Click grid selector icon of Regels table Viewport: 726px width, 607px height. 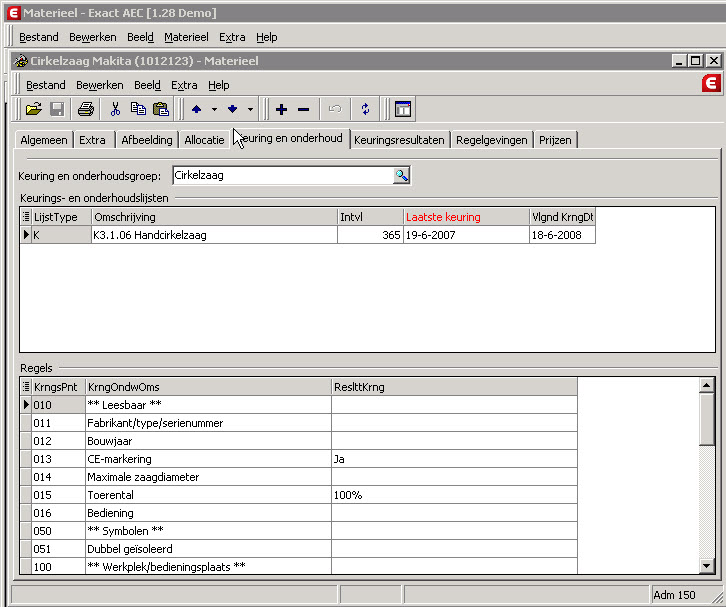point(26,387)
